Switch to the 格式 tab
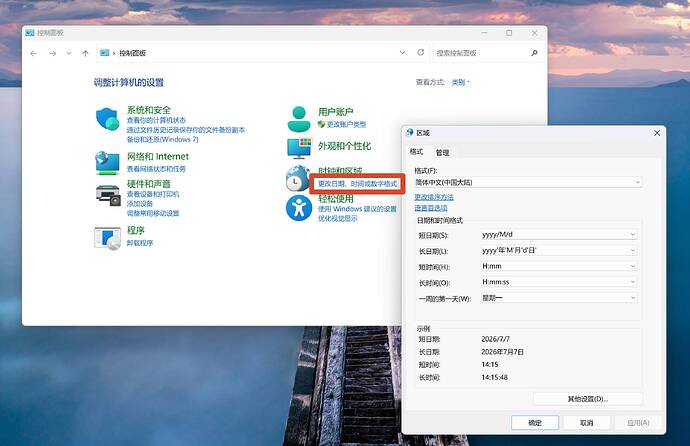The image size is (690, 446). [416, 152]
